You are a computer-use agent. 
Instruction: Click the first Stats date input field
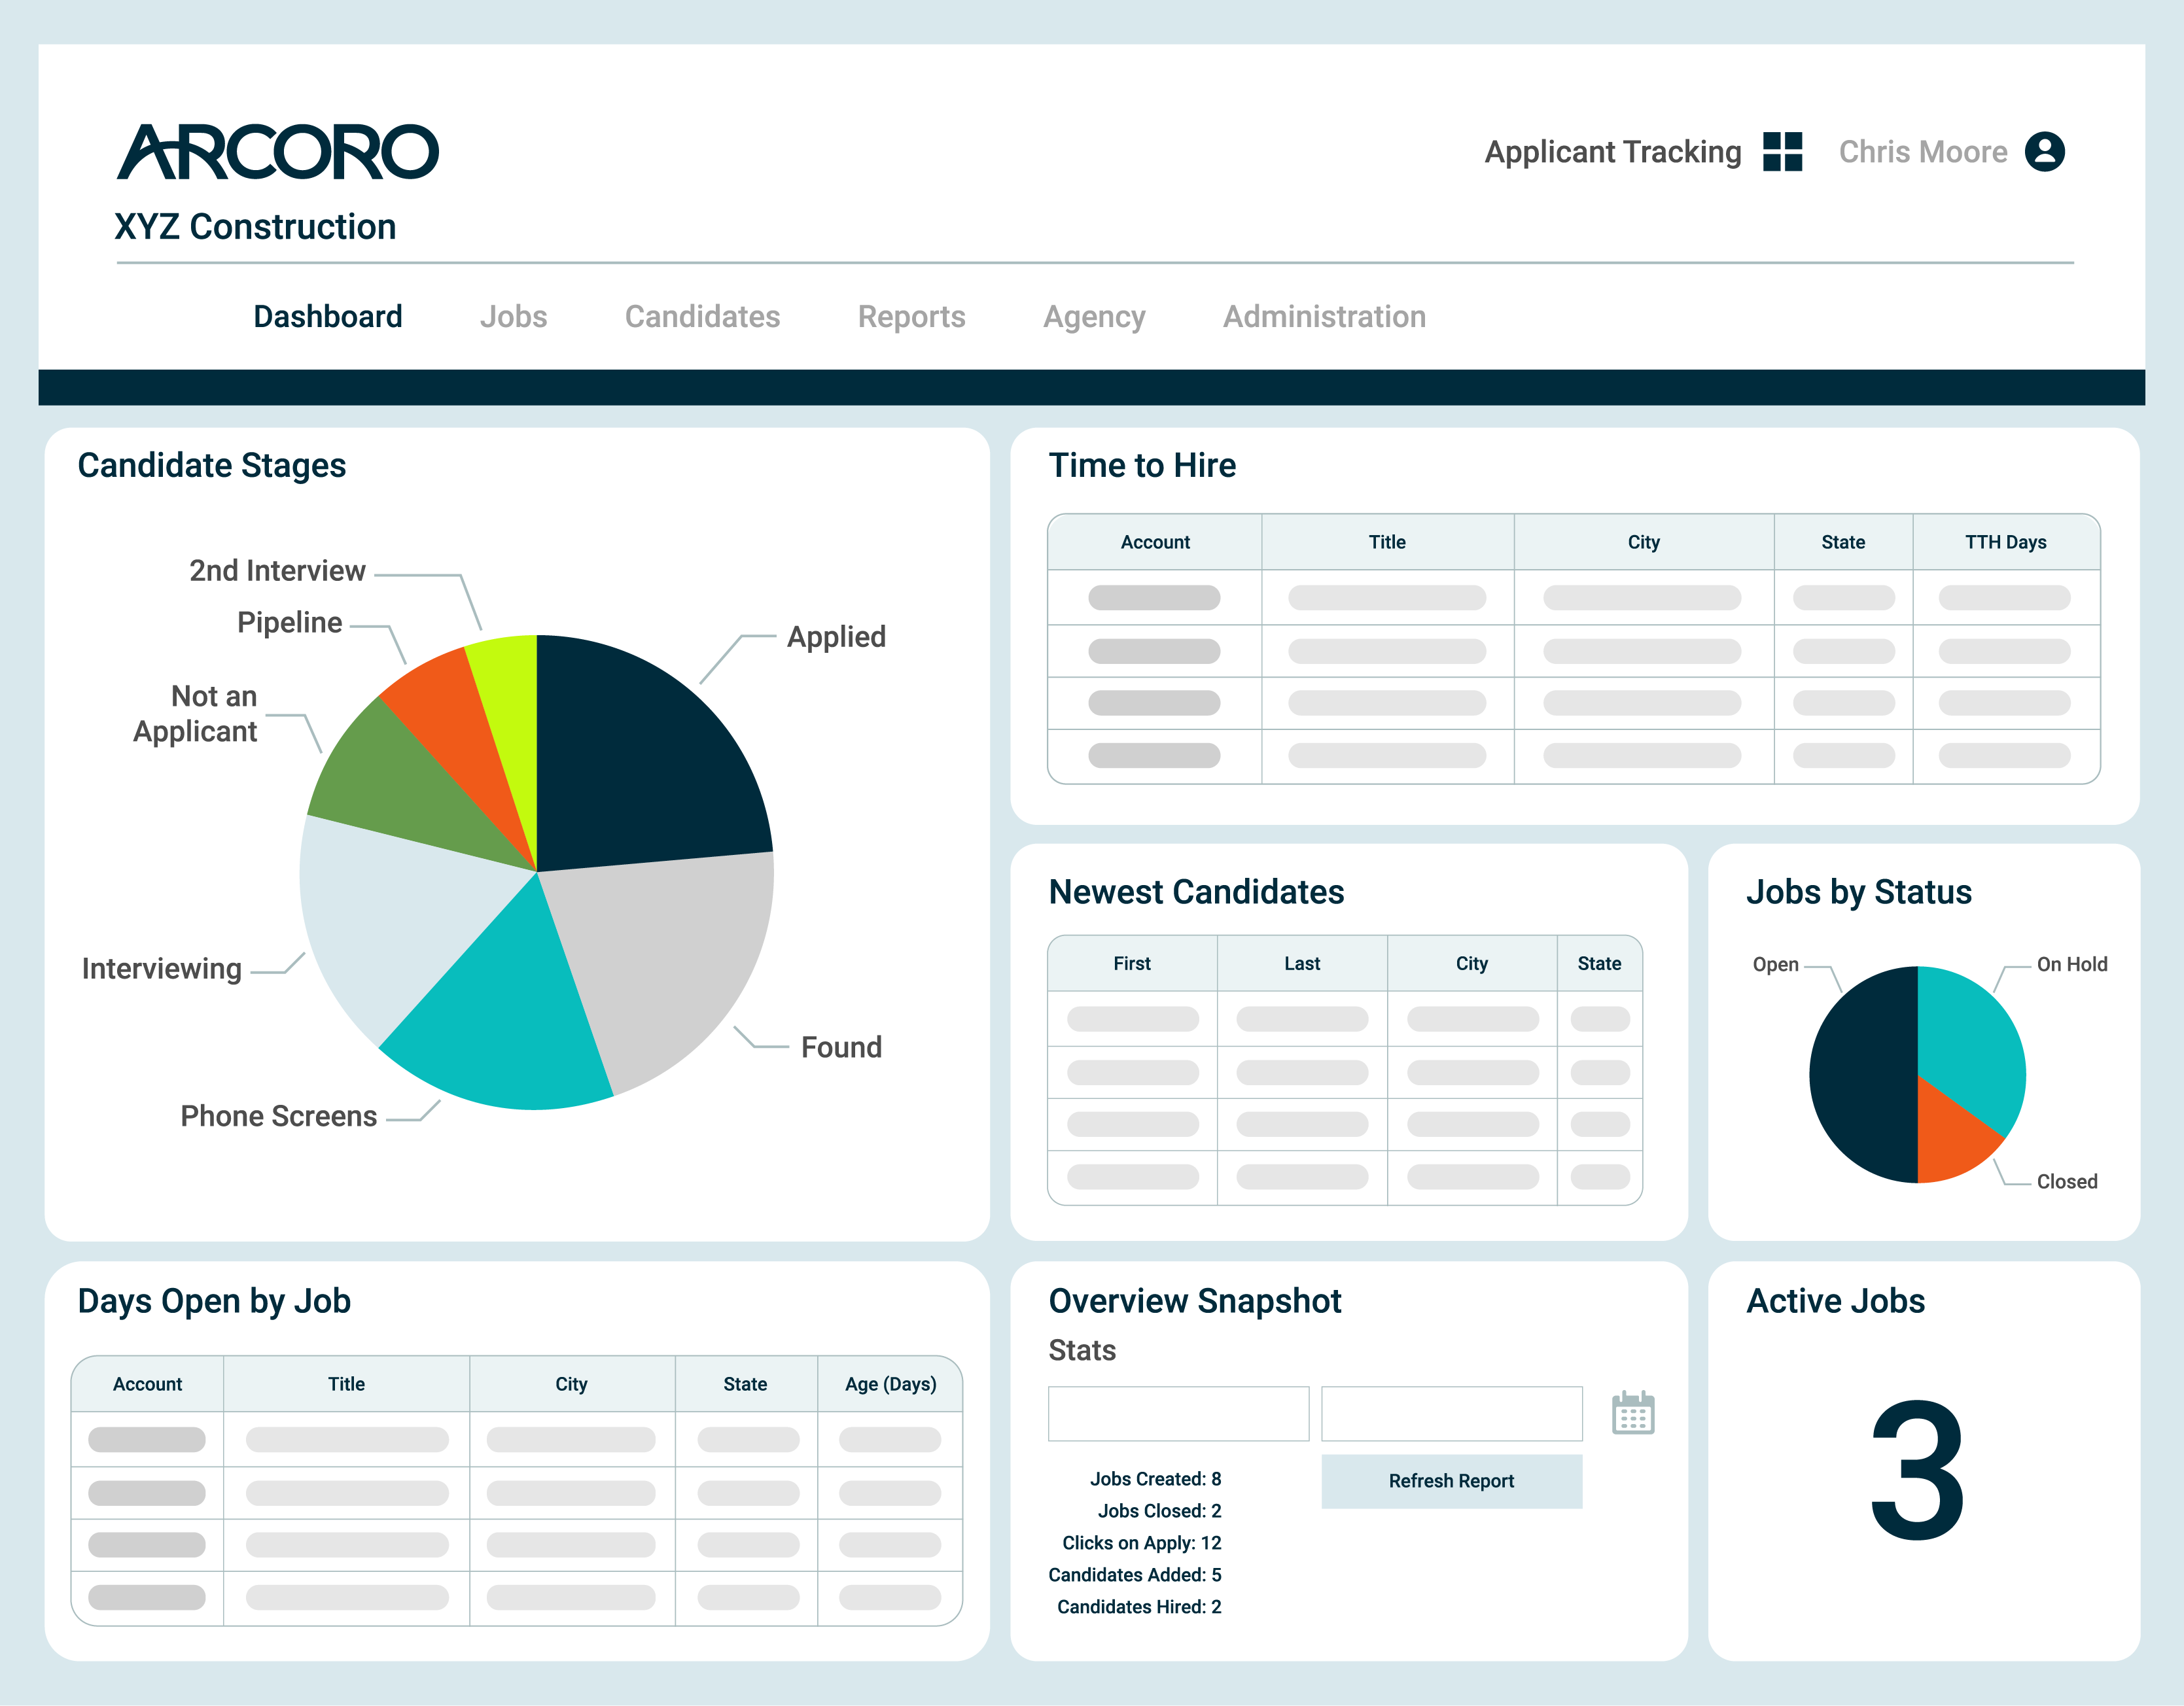point(1178,1413)
